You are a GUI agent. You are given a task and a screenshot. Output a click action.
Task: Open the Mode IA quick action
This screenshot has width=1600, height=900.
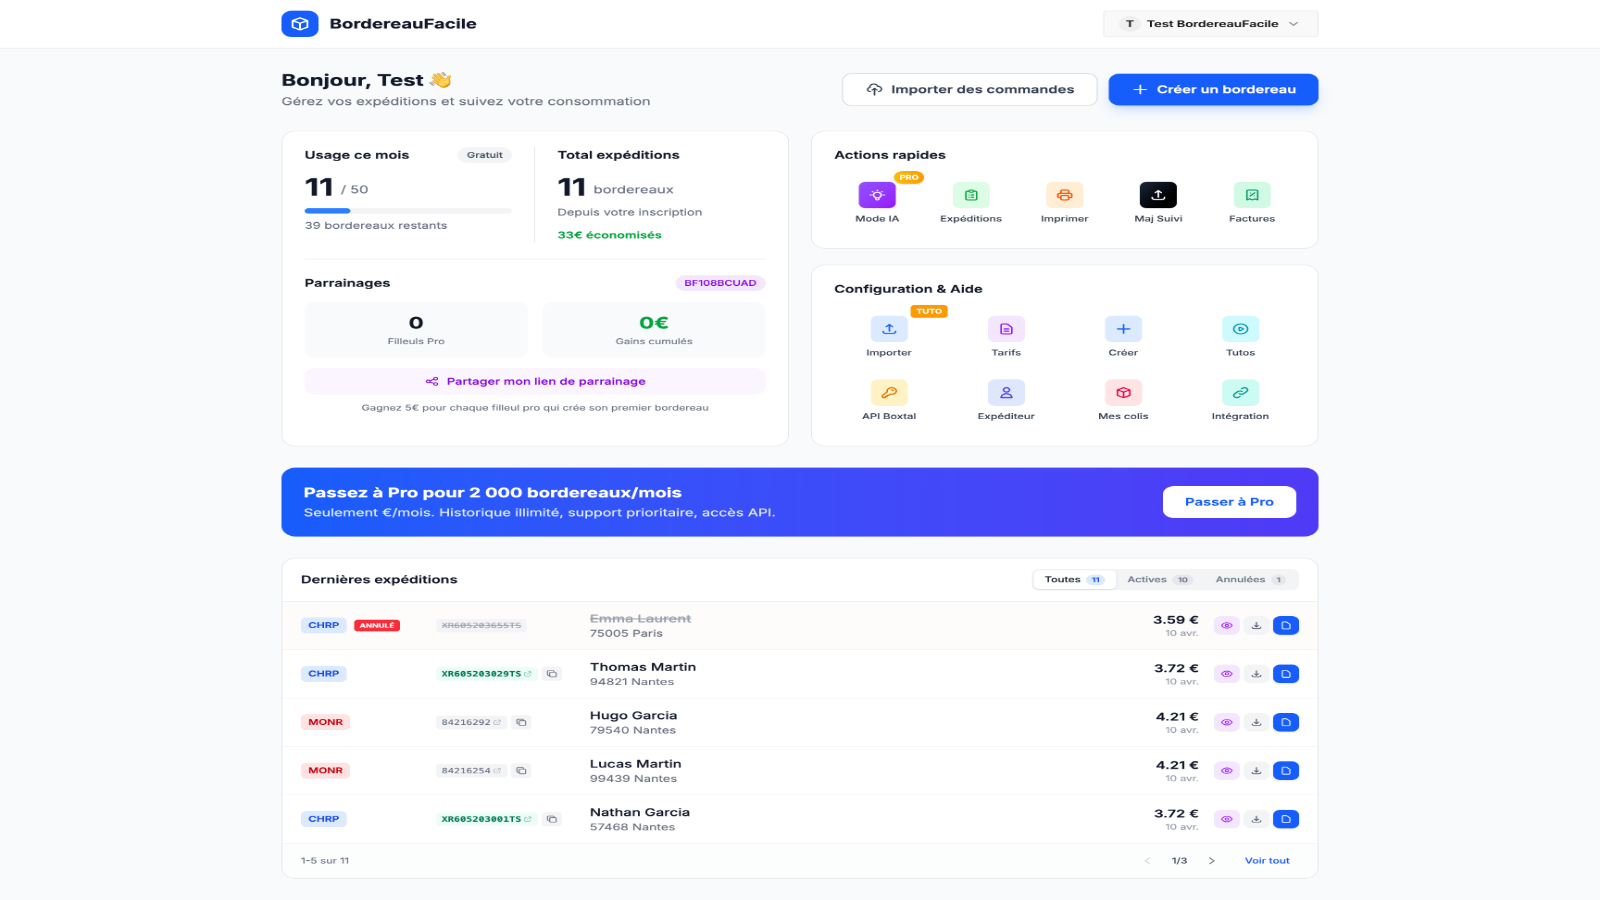(x=877, y=195)
